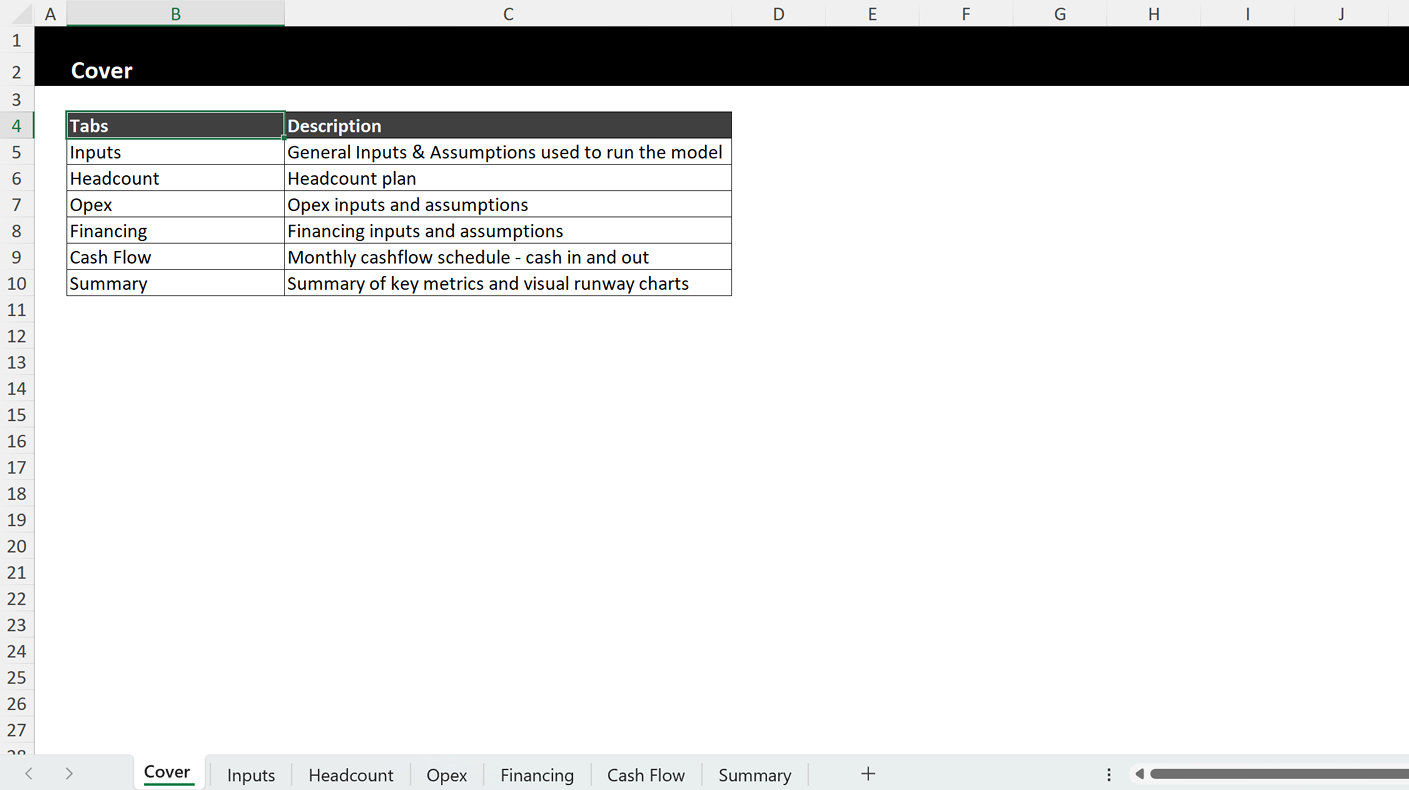Click the next sheet navigation arrow

(68, 774)
